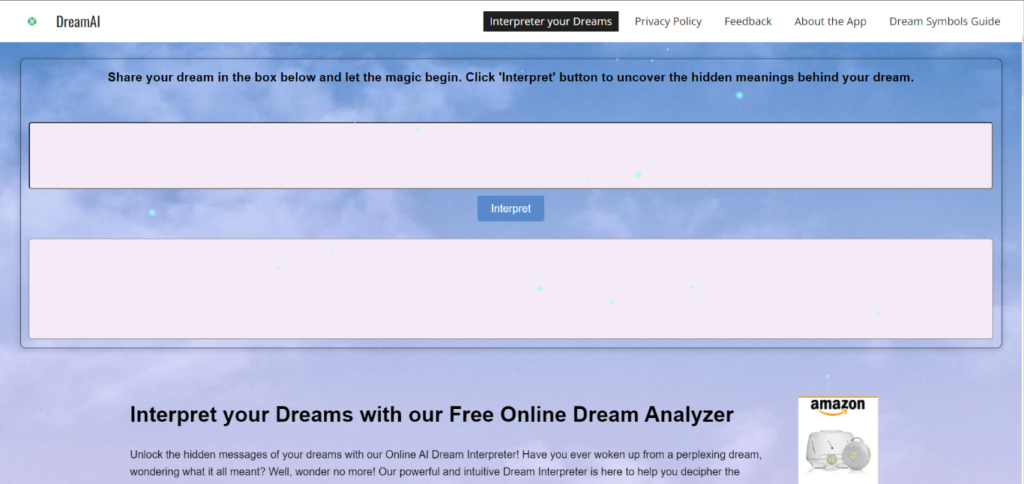Image resolution: width=1024 pixels, height=484 pixels.
Task: Click the Free Online Dream Analyzer heading
Action: 432,414
